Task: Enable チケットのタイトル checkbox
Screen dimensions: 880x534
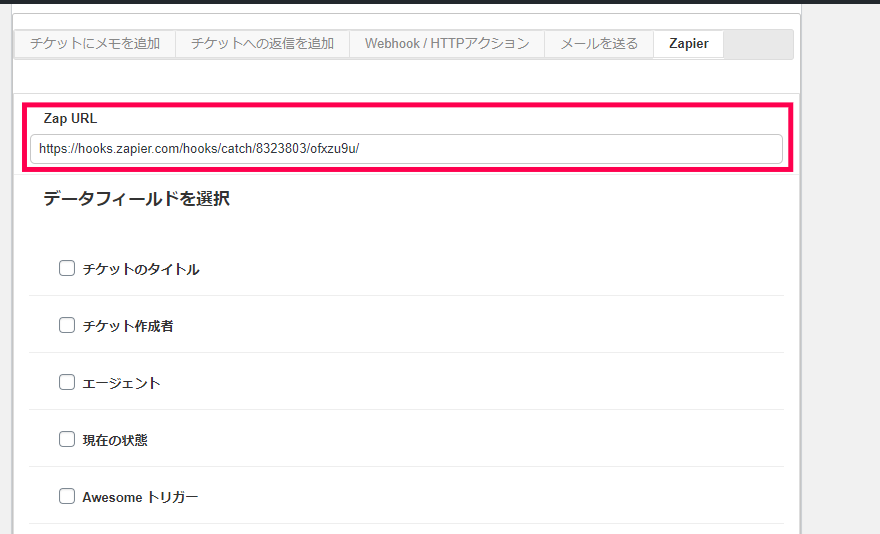Action: (x=67, y=268)
